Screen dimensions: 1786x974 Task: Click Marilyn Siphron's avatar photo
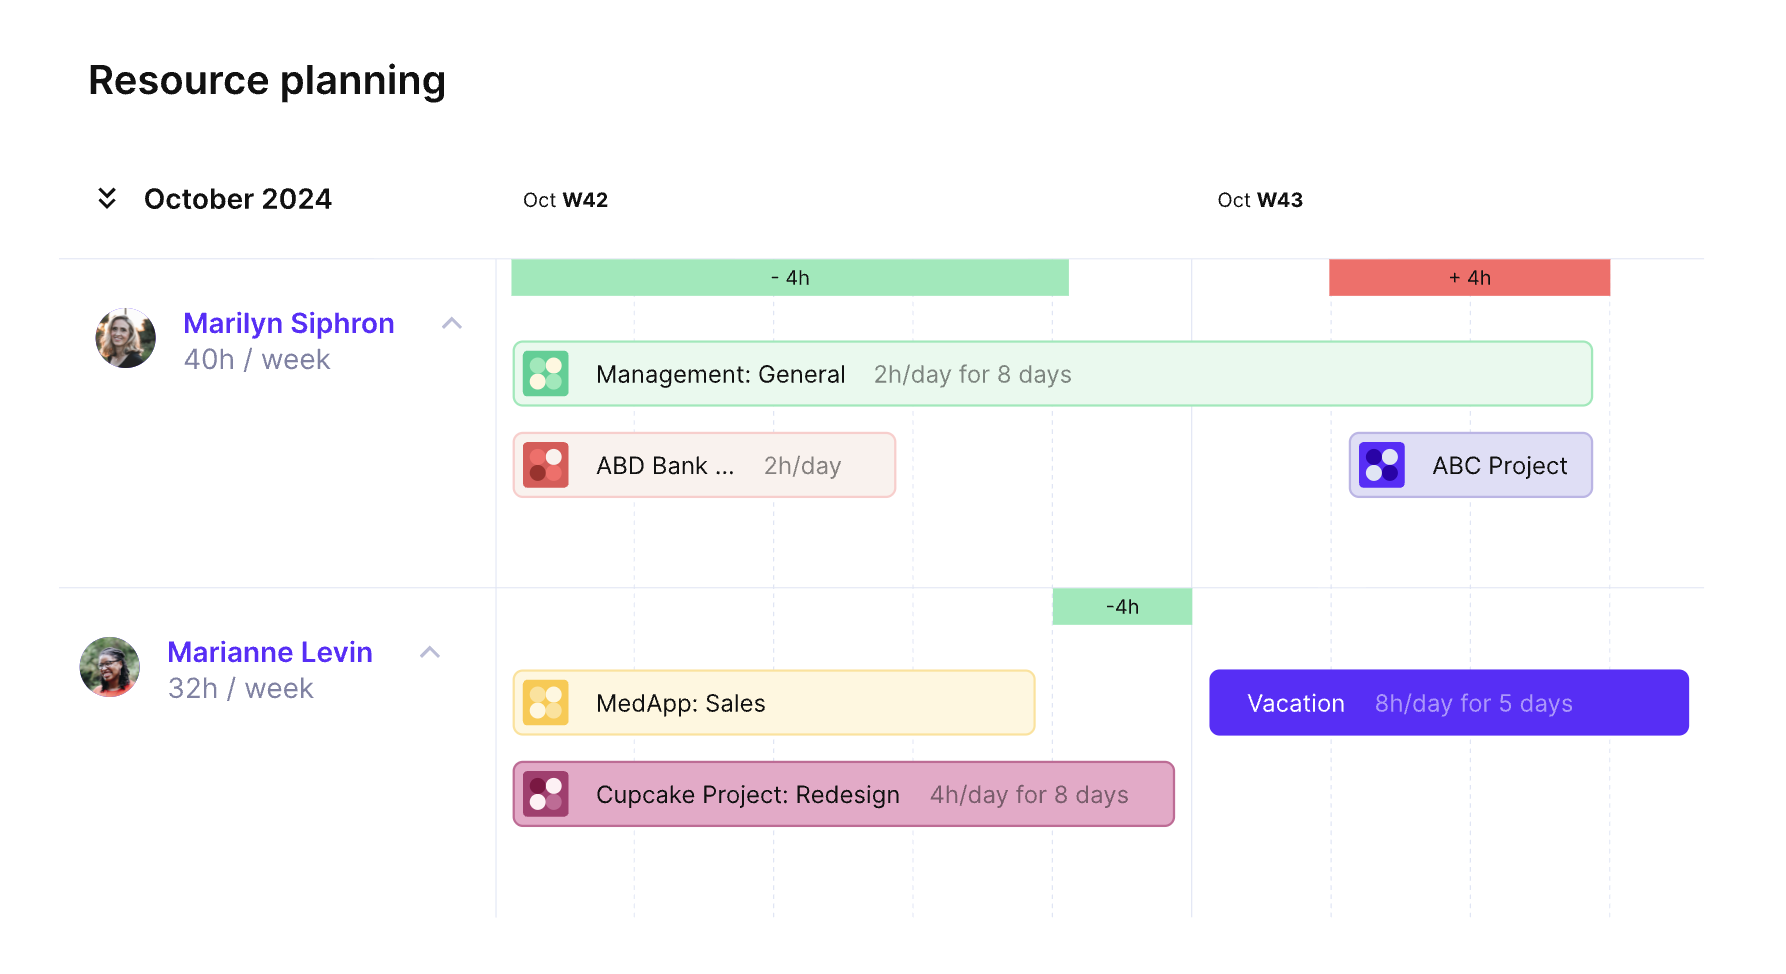pos(126,338)
